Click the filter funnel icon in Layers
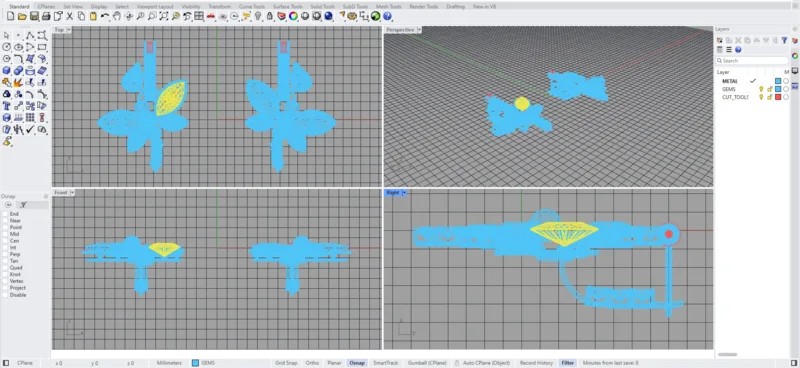This screenshot has width=800, height=368. pos(784,40)
